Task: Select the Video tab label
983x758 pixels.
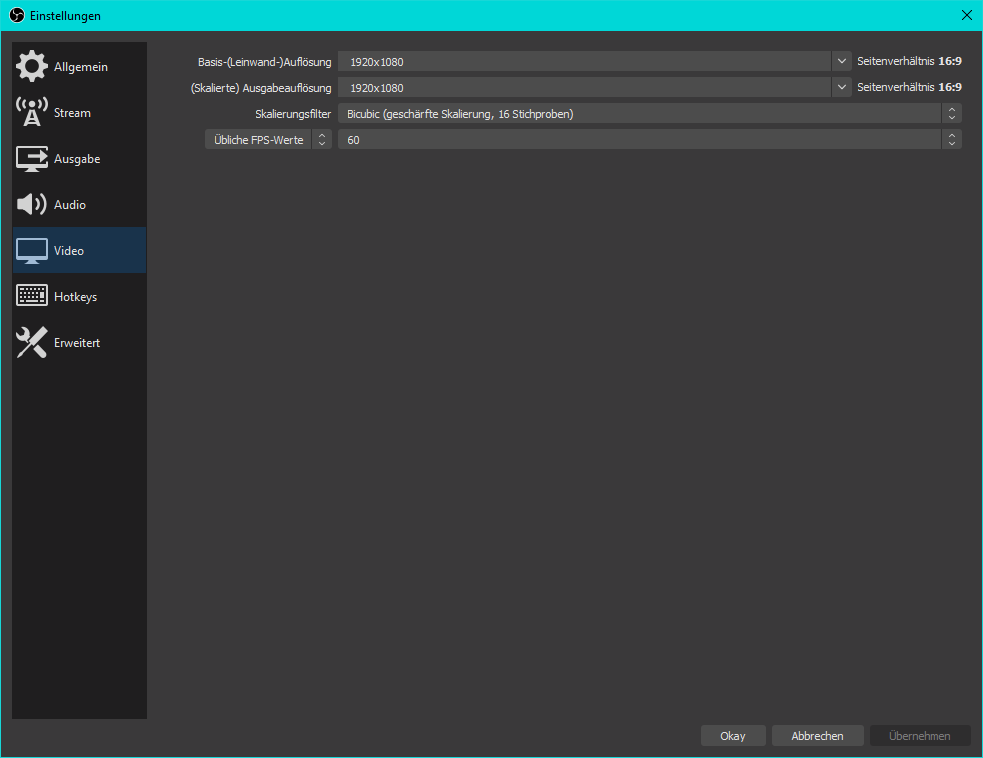Action: [68, 251]
